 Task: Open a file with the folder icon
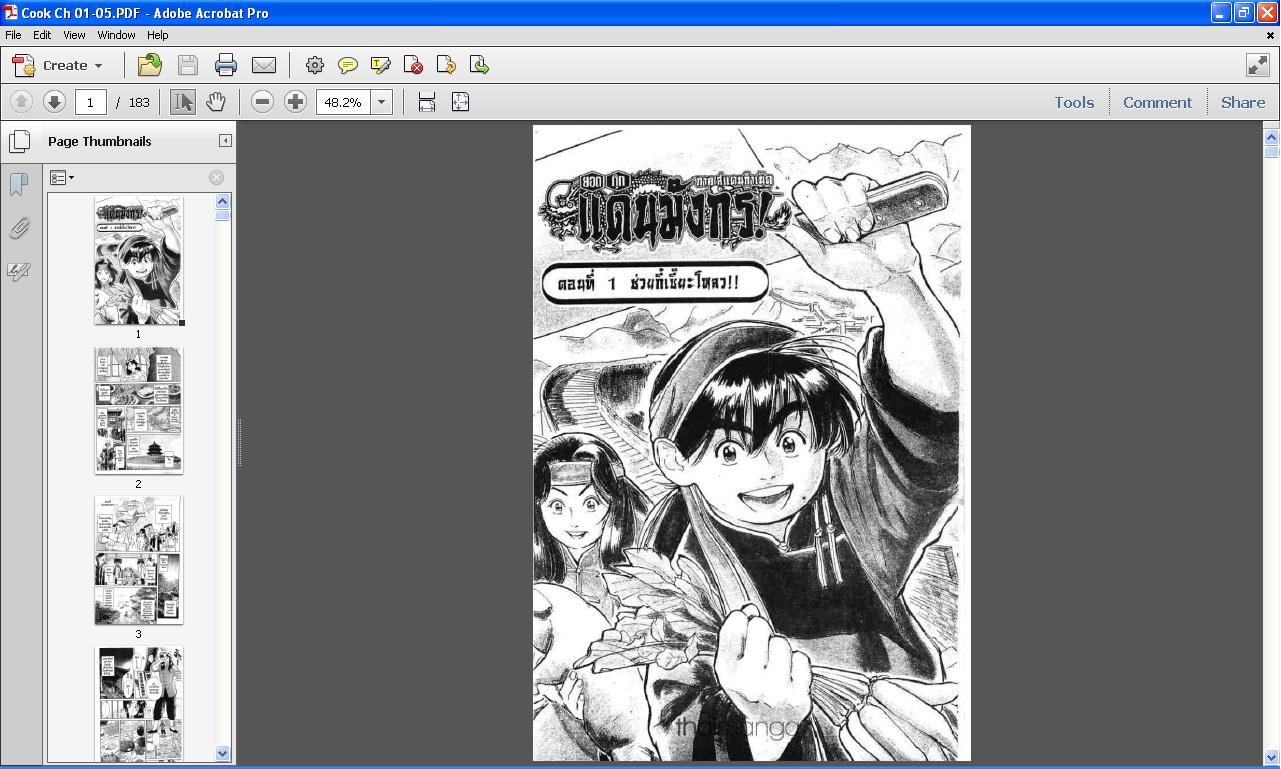[150, 65]
